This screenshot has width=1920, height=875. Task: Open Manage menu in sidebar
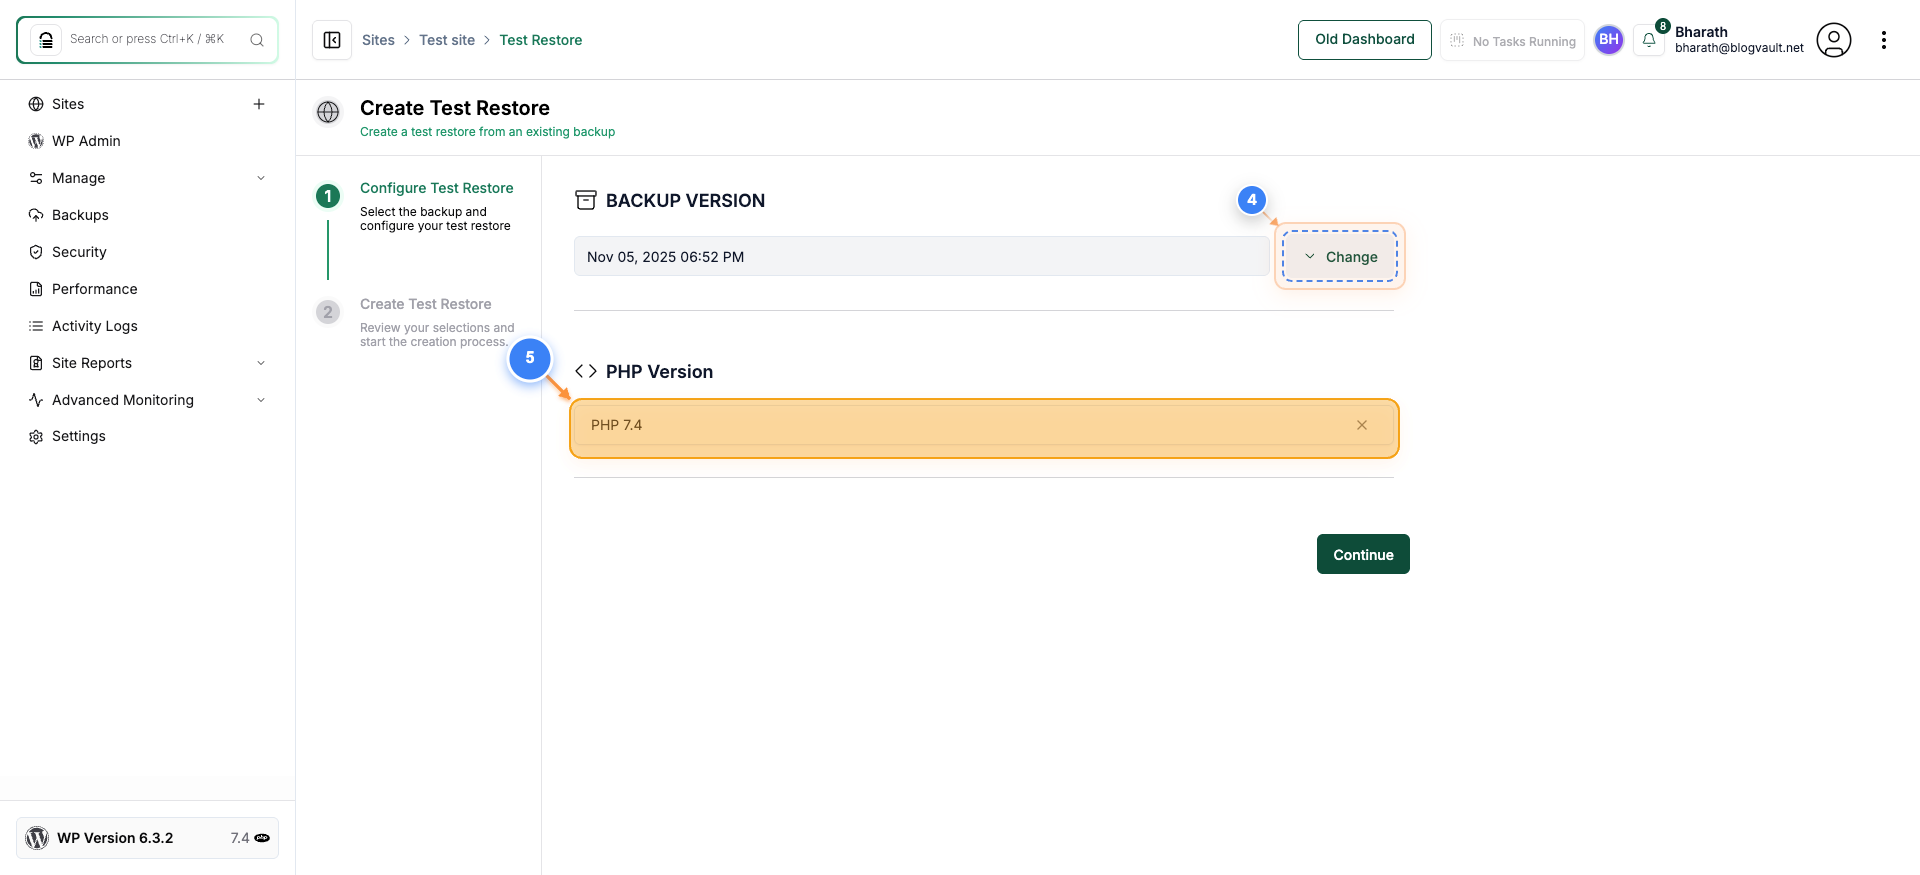[x=79, y=178]
